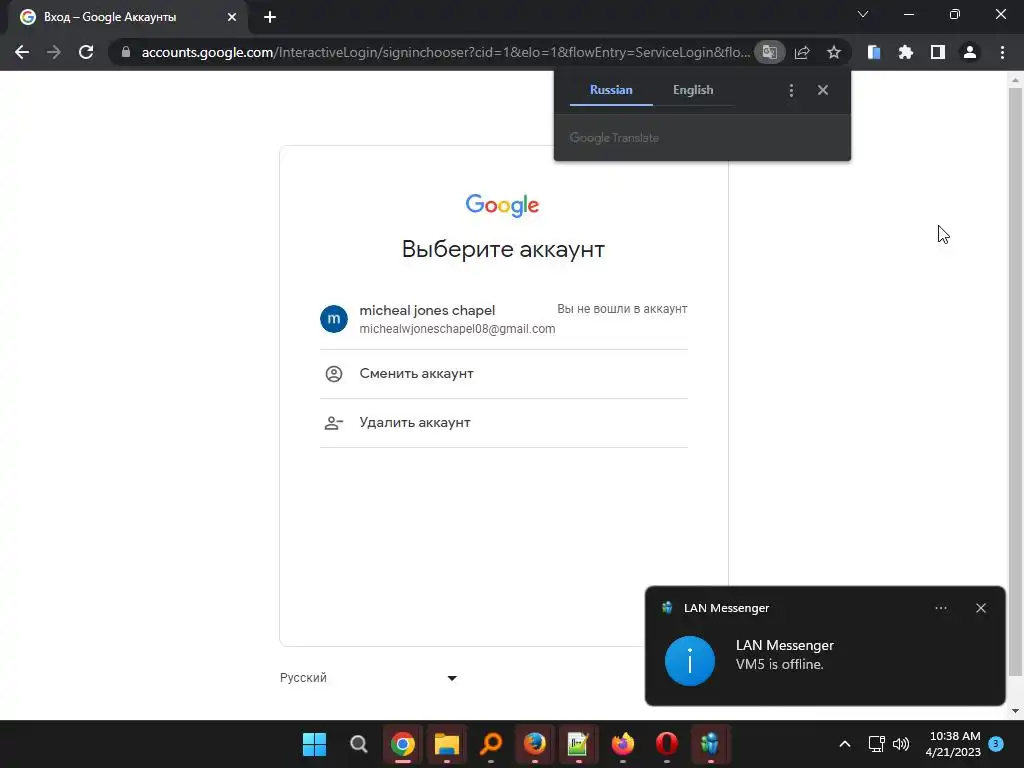Open the Windows Start menu
The image size is (1024, 768).
pyautogui.click(x=314, y=744)
